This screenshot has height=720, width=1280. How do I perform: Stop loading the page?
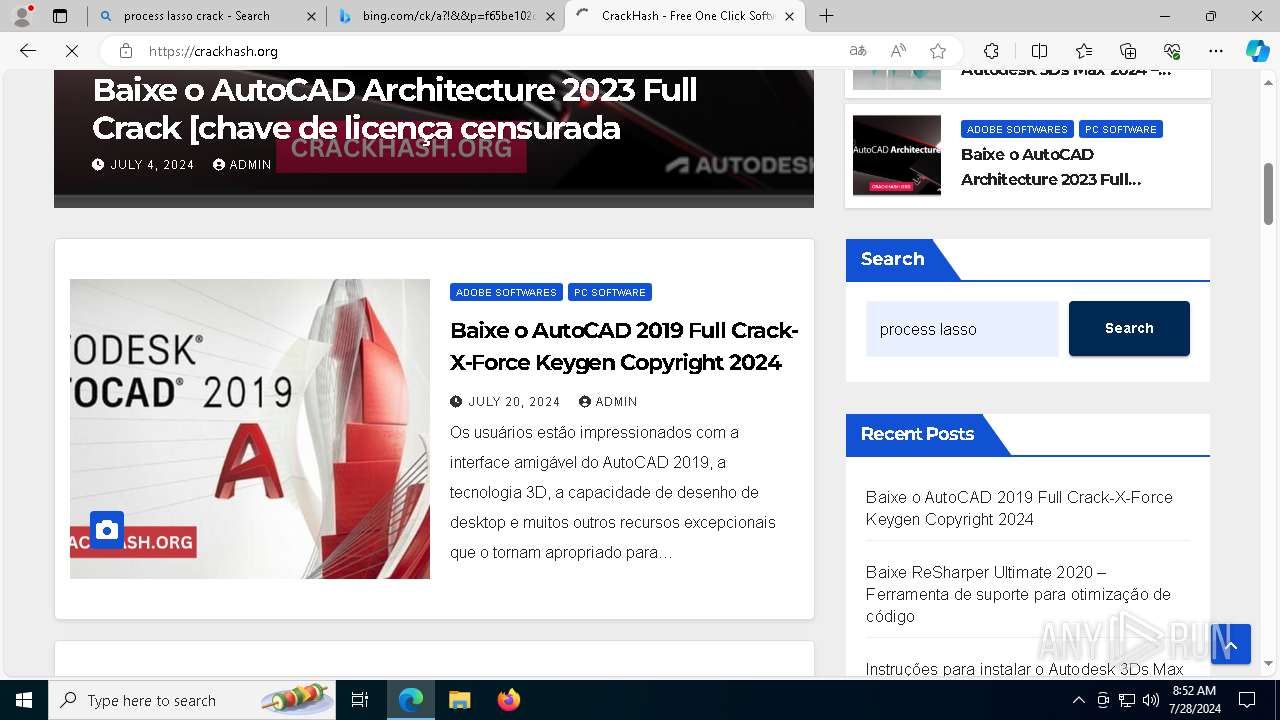[72, 51]
